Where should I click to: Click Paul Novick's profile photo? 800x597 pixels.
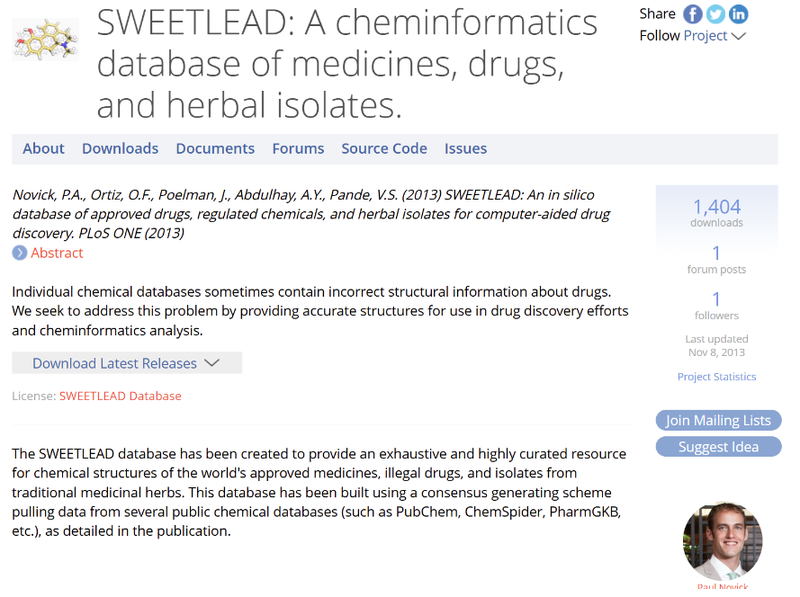tap(722, 542)
